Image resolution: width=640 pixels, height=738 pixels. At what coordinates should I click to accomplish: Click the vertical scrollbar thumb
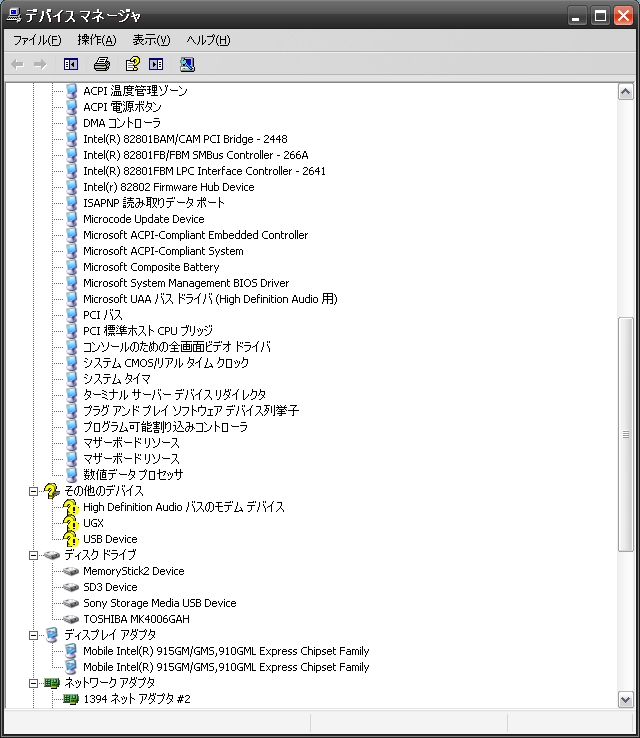click(625, 434)
